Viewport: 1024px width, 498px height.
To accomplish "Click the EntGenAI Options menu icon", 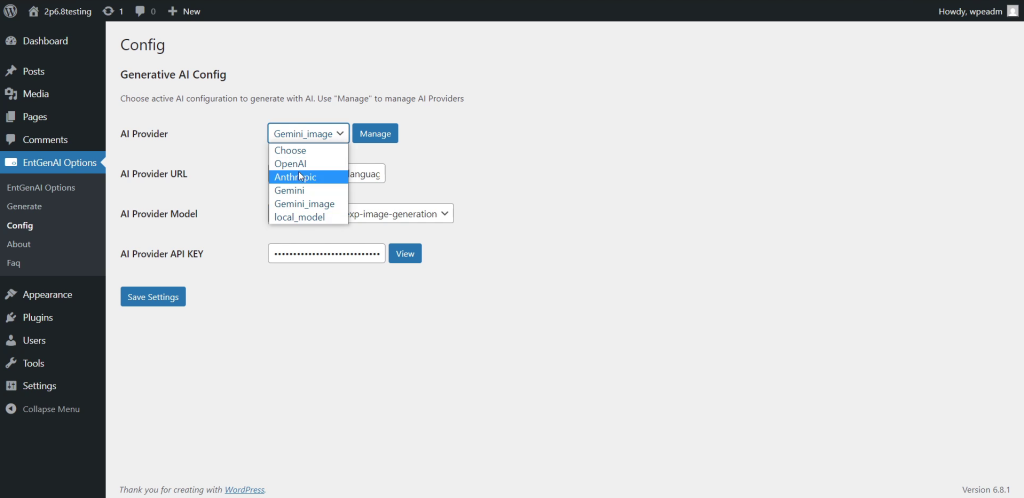I will [x=11, y=163].
